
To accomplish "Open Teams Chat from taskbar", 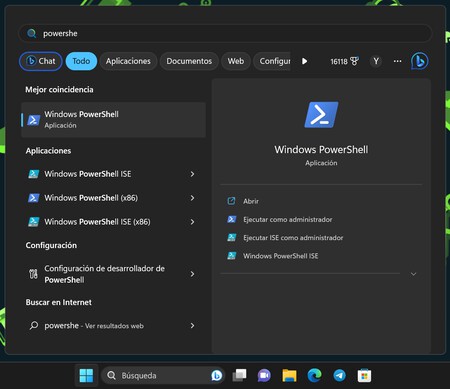I will (x=264, y=376).
